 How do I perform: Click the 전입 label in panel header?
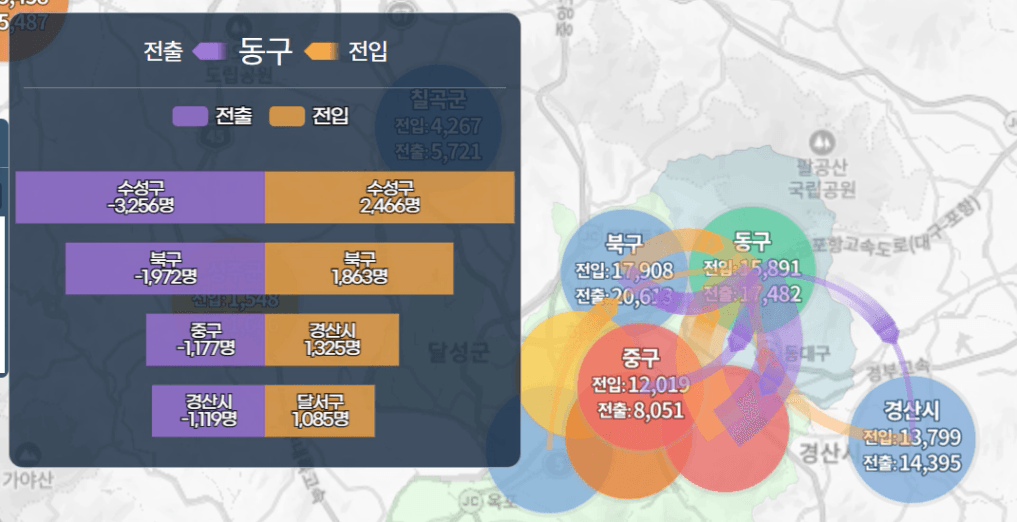coord(368,51)
